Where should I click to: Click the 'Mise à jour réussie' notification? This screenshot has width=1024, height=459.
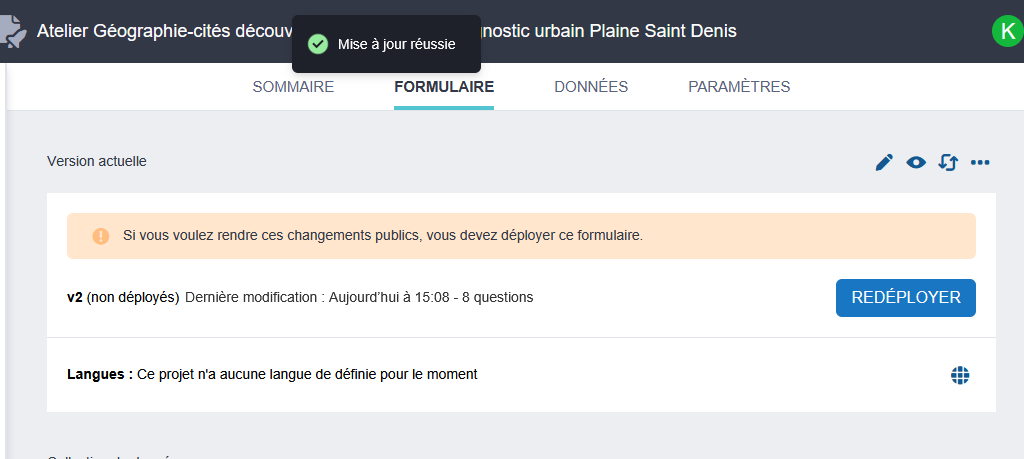(x=396, y=44)
